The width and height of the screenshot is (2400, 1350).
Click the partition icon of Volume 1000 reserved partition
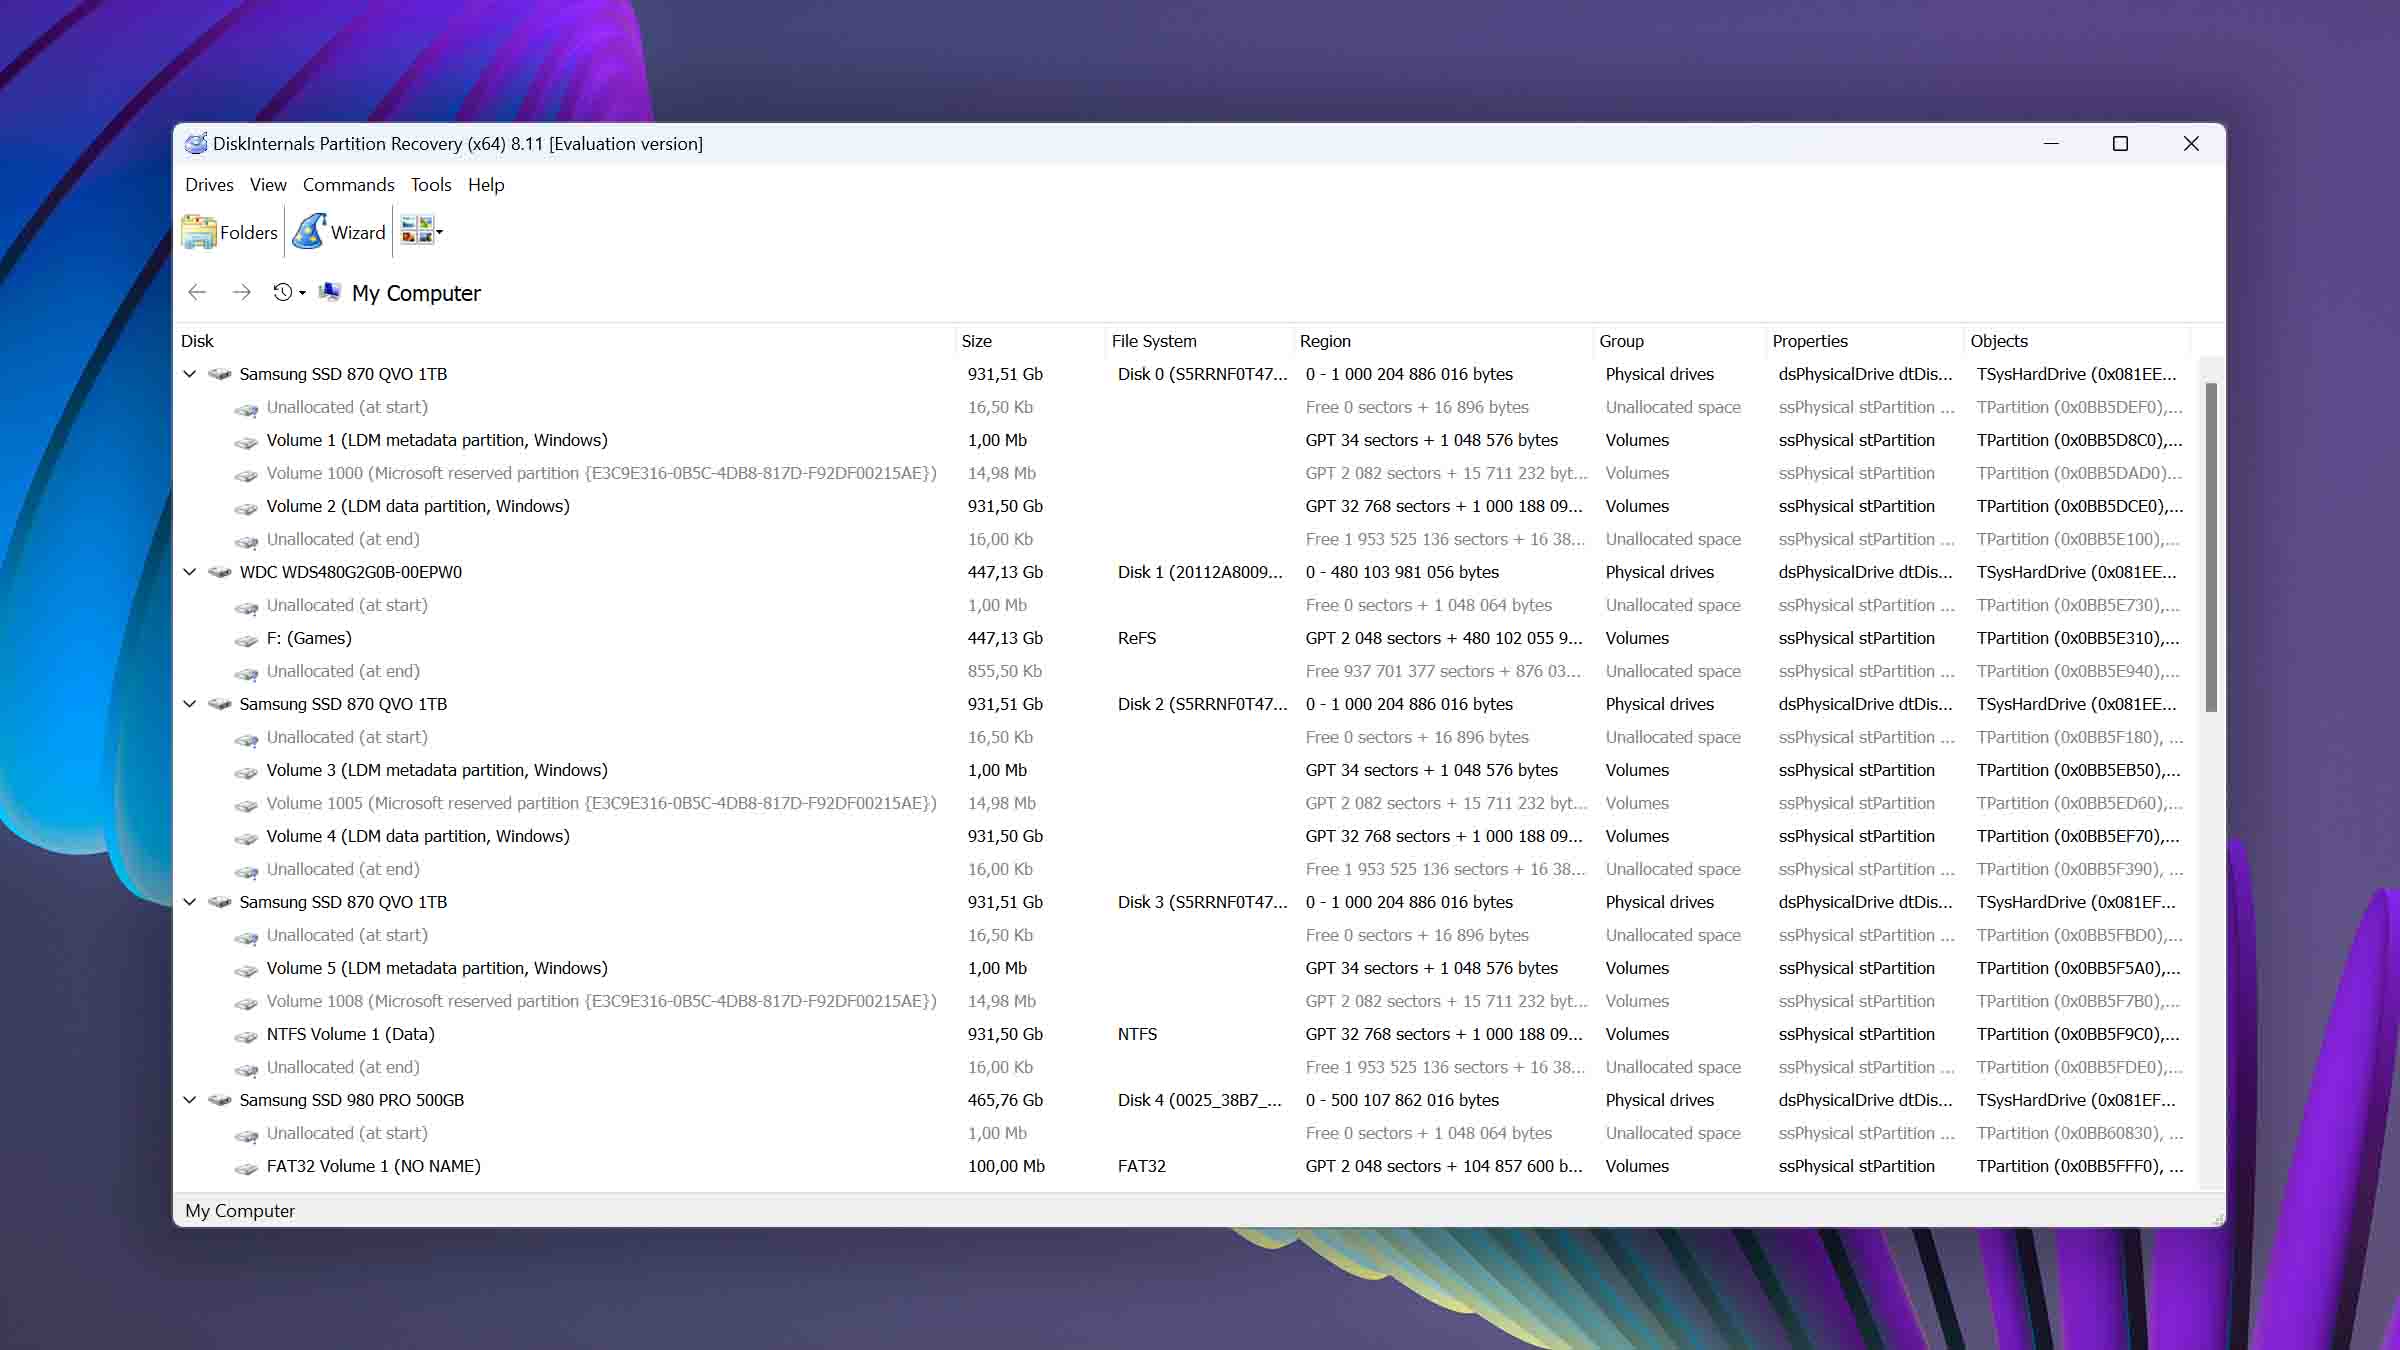(246, 474)
